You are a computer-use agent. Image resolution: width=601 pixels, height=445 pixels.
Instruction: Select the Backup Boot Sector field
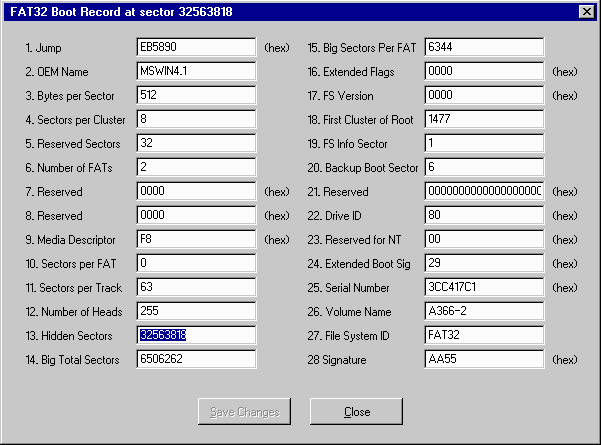coord(483,167)
